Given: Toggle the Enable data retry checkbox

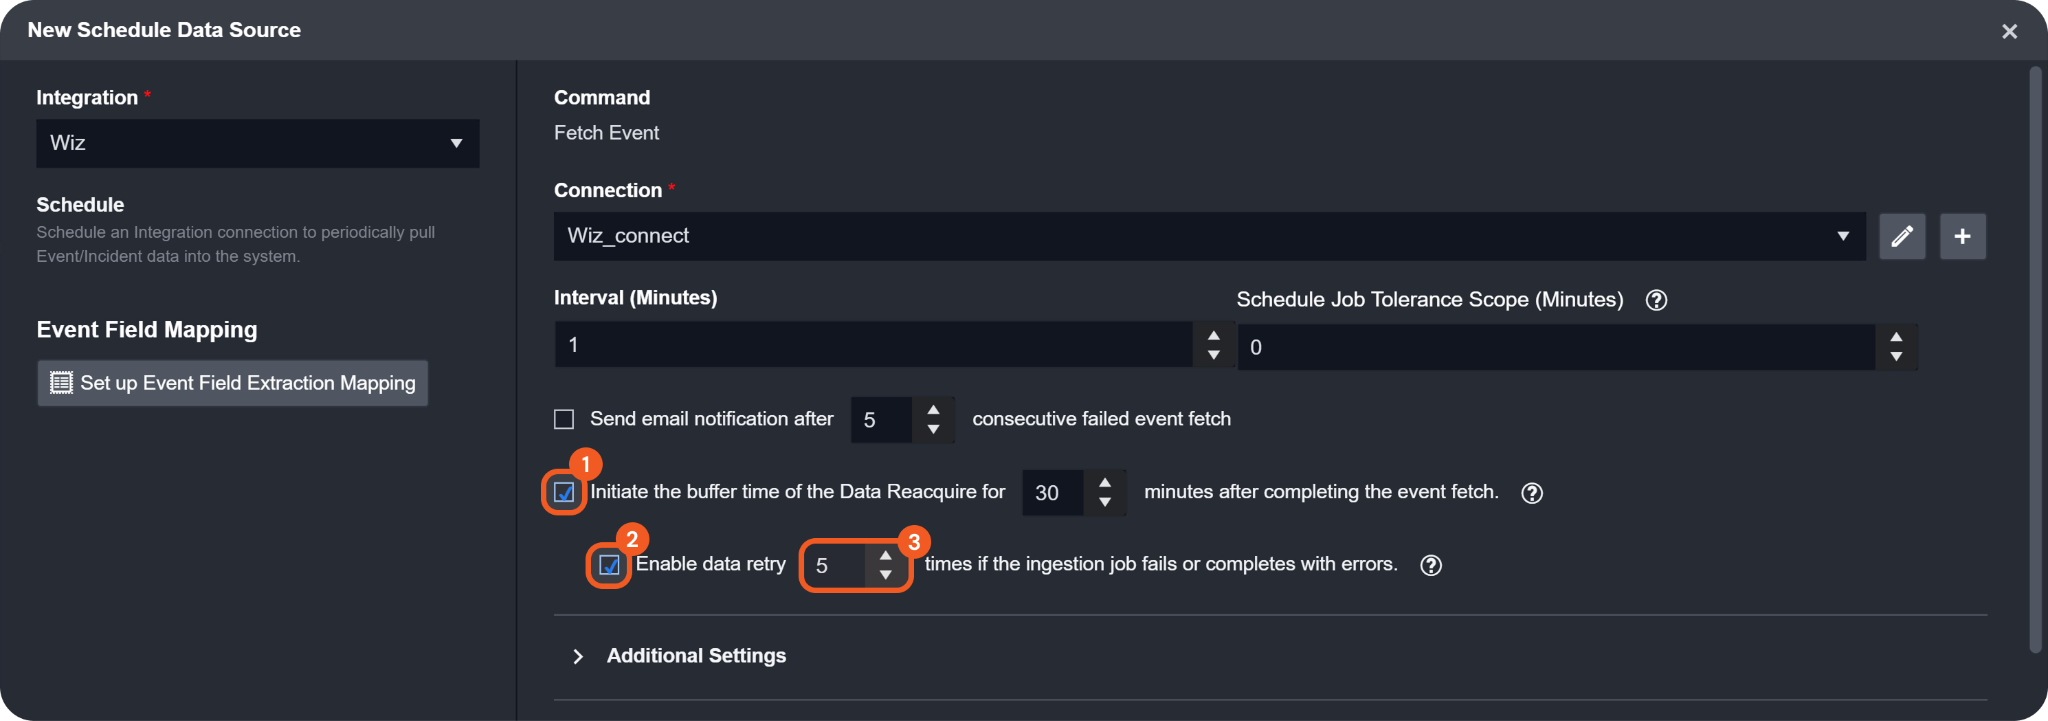Looking at the screenshot, I should (x=609, y=566).
